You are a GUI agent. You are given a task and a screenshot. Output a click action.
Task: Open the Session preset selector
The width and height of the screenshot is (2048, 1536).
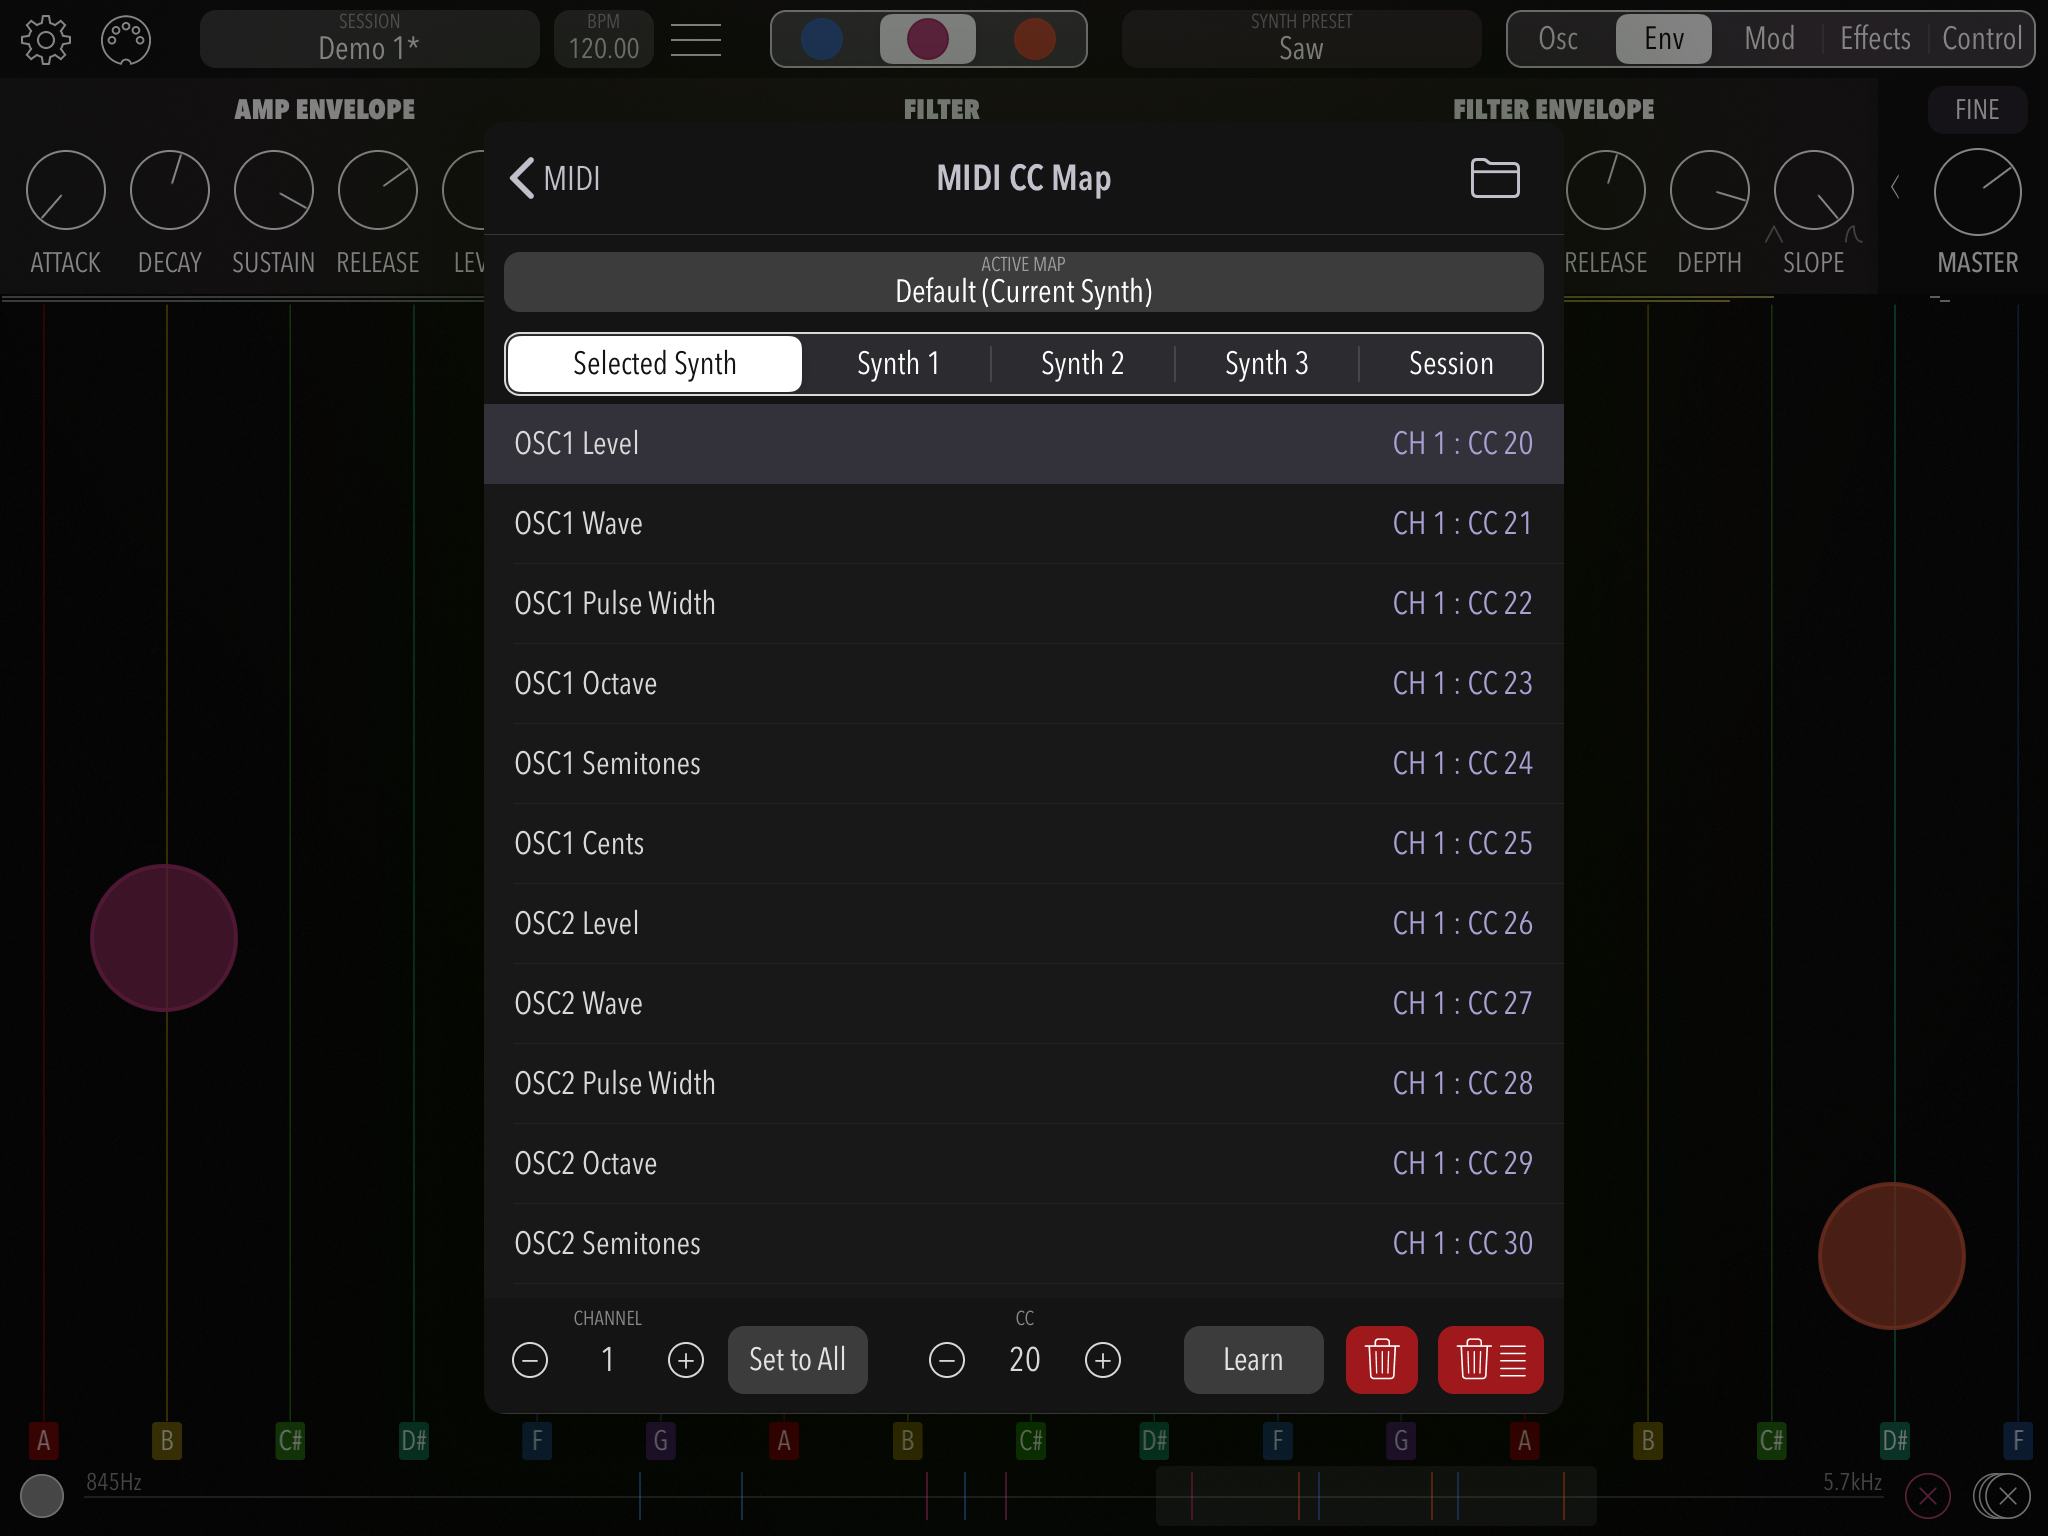coord(369,40)
